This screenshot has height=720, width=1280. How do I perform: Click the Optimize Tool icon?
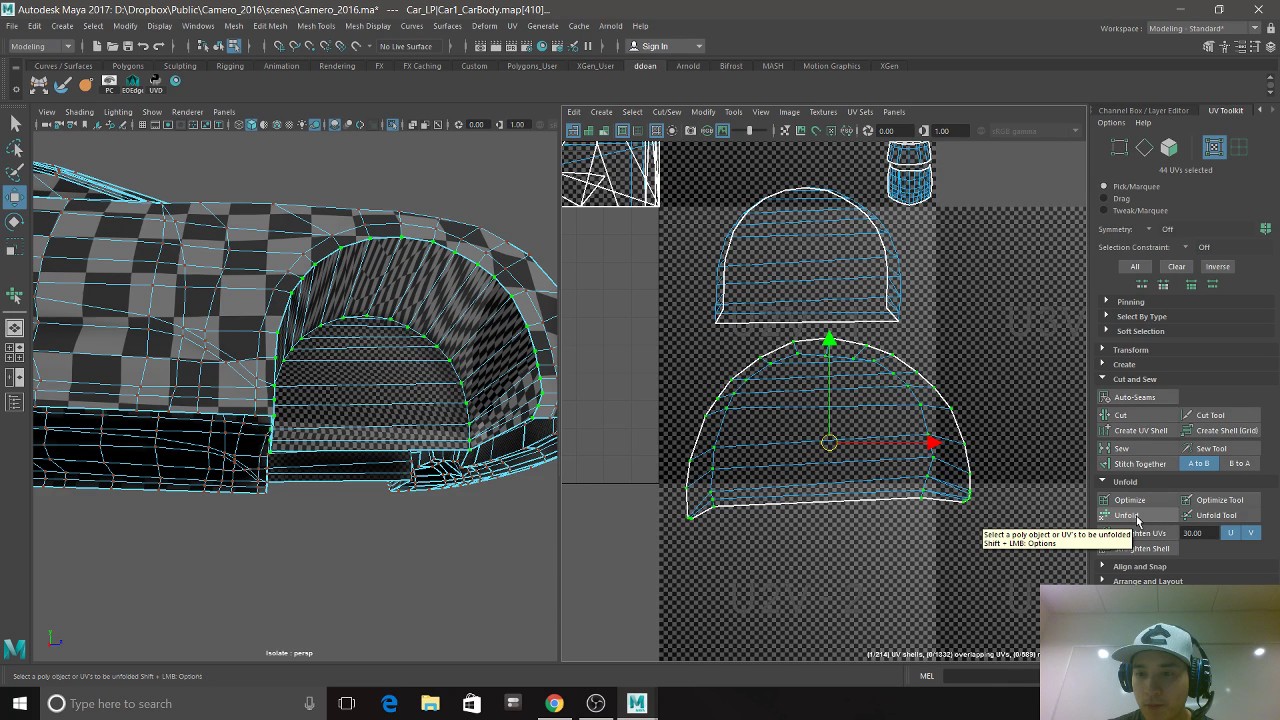click(x=1187, y=500)
